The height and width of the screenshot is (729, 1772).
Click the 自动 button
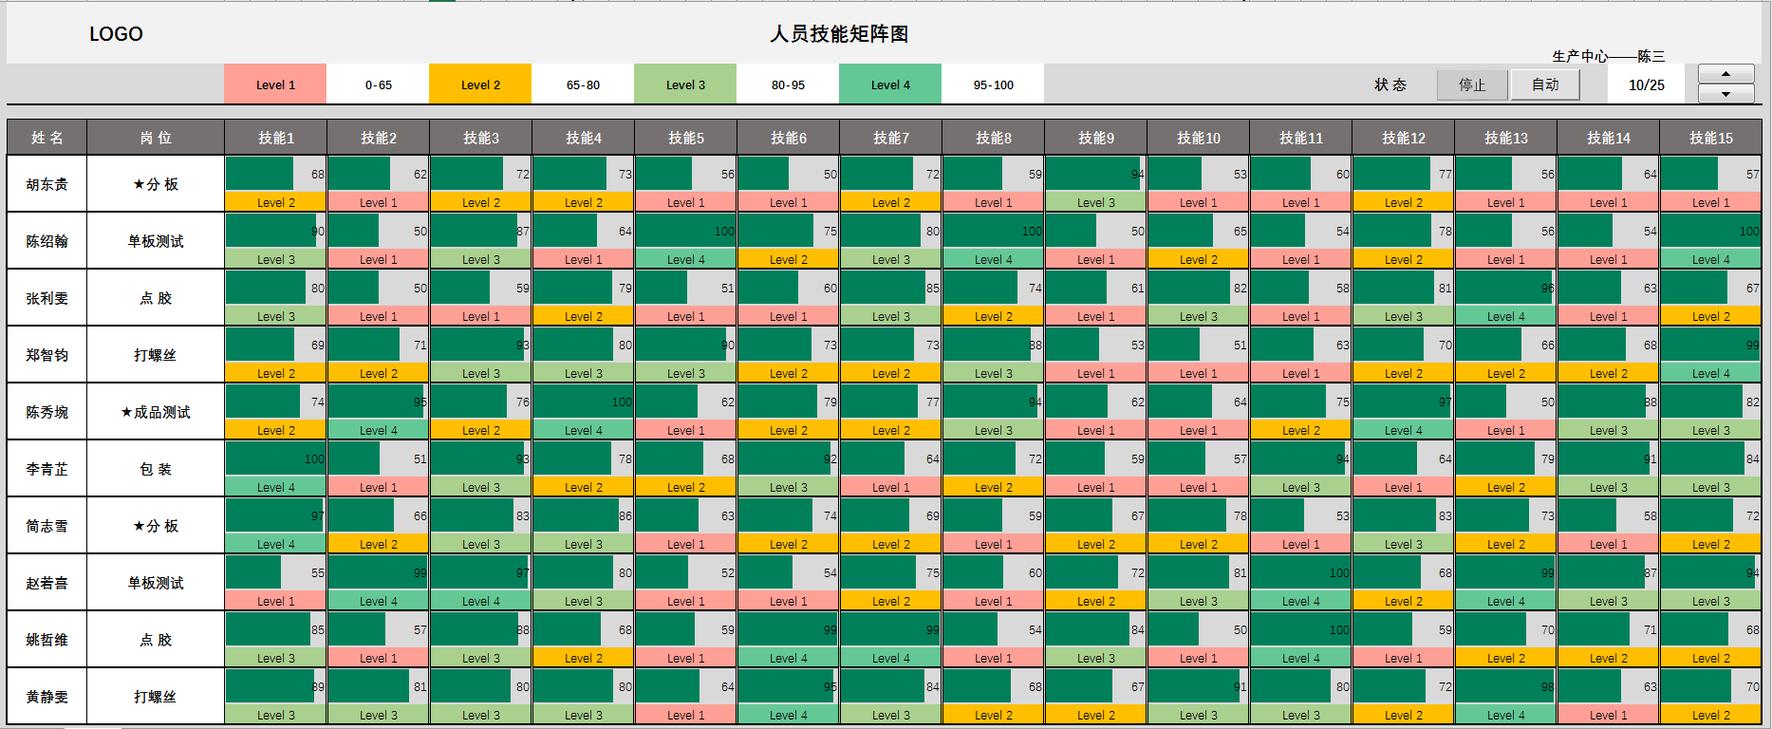coord(1545,85)
